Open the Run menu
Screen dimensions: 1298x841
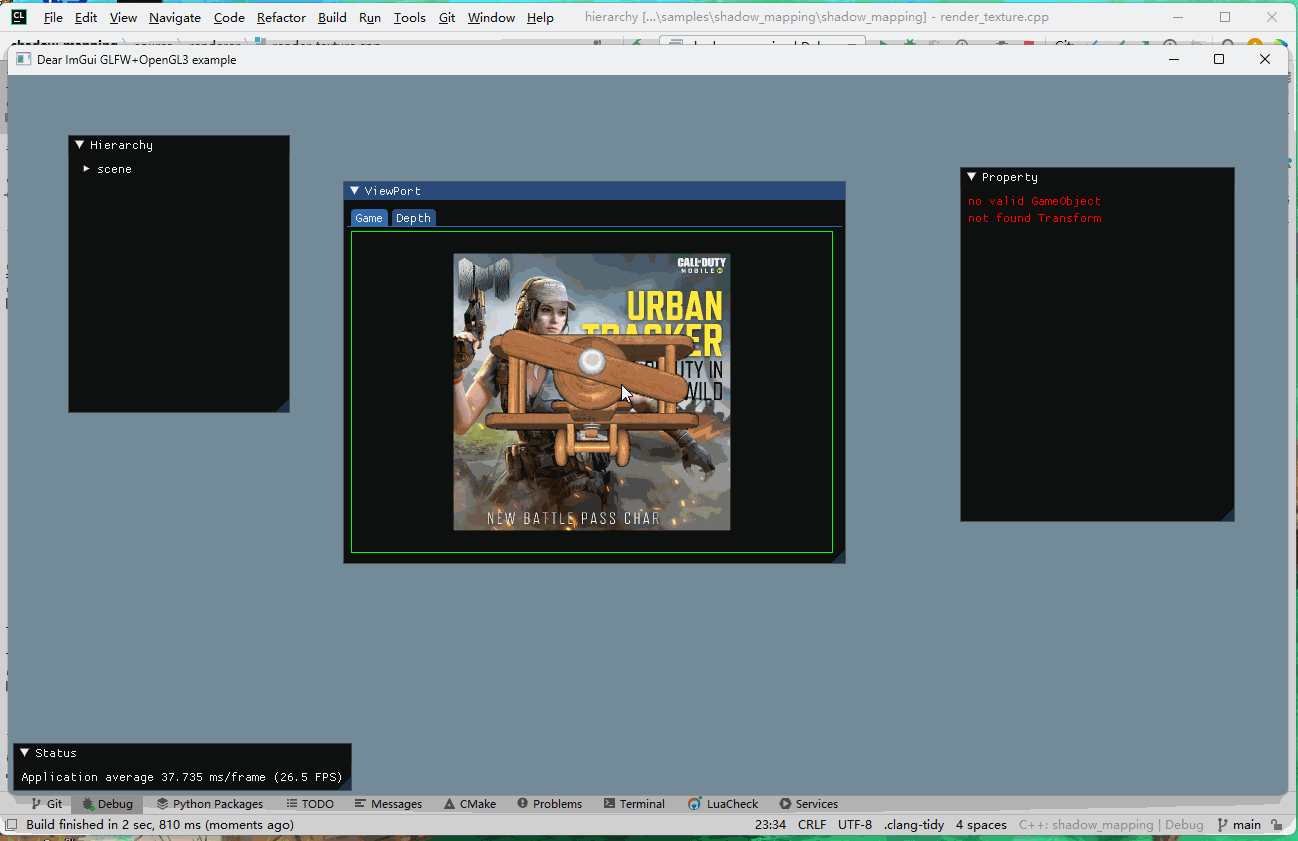pos(370,18)
